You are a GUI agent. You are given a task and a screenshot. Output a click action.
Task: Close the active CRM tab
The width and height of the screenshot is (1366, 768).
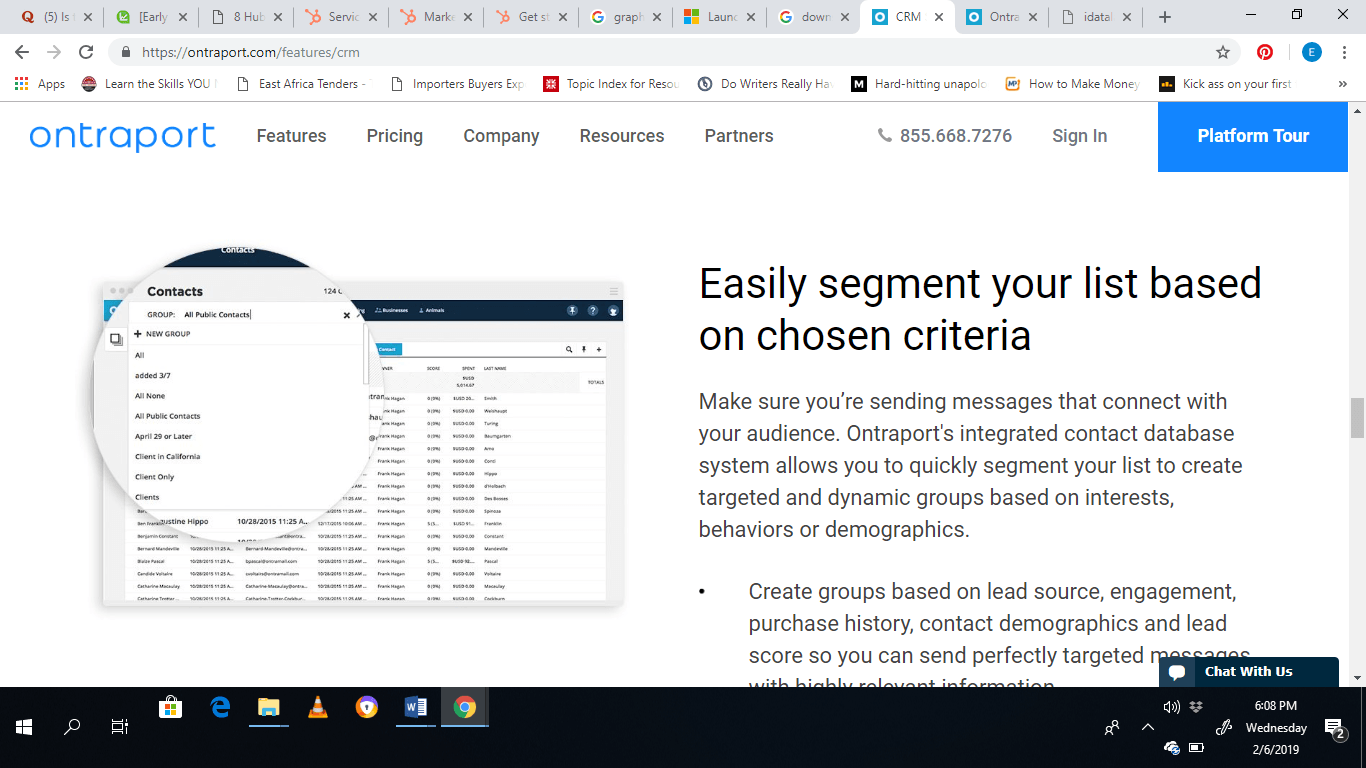point(938,17)
